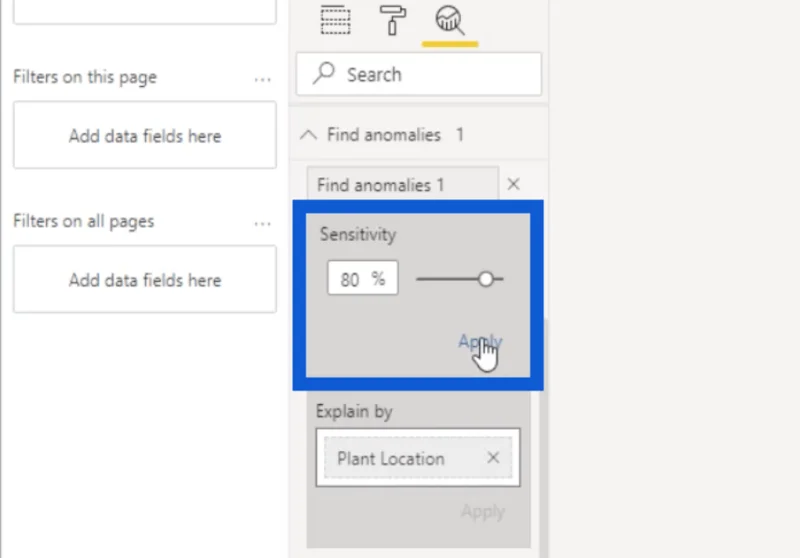Apply the Sensitivity setting
800x558 pixels.
(x=480, y=341)
